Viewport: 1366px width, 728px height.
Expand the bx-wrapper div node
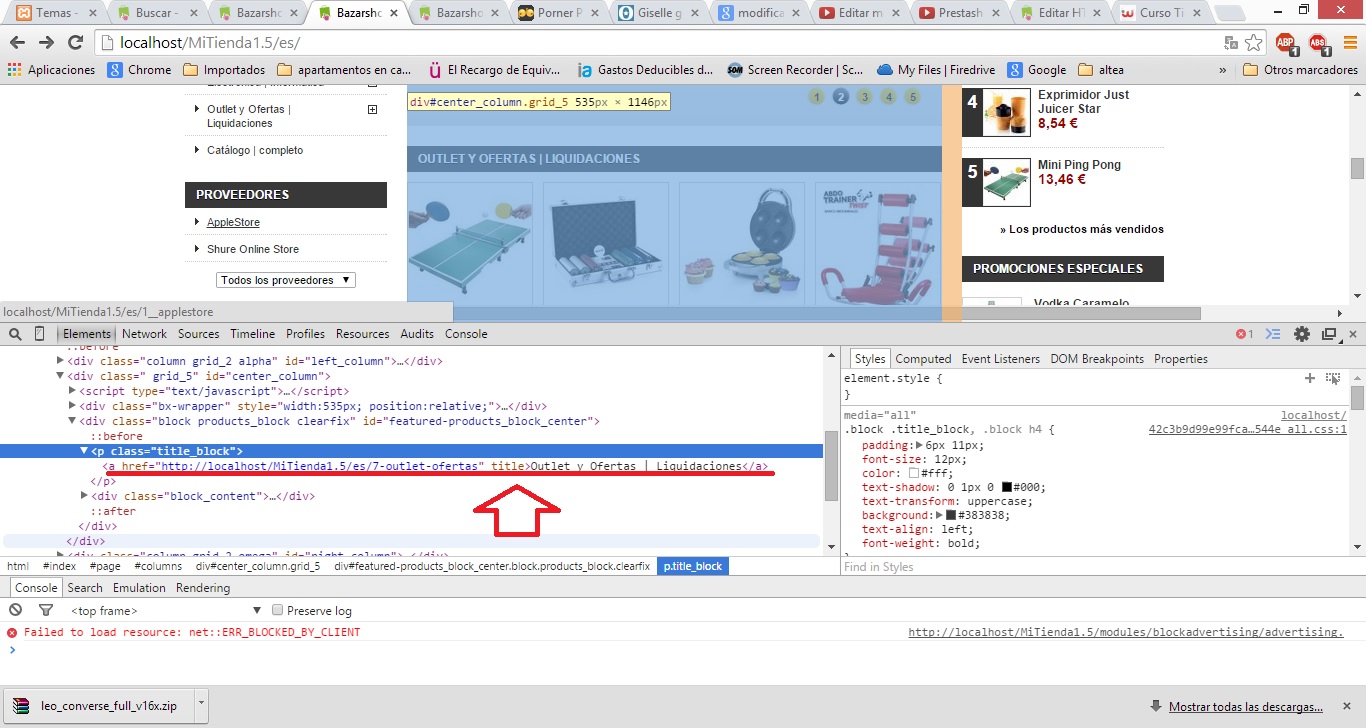coord(72,406)
